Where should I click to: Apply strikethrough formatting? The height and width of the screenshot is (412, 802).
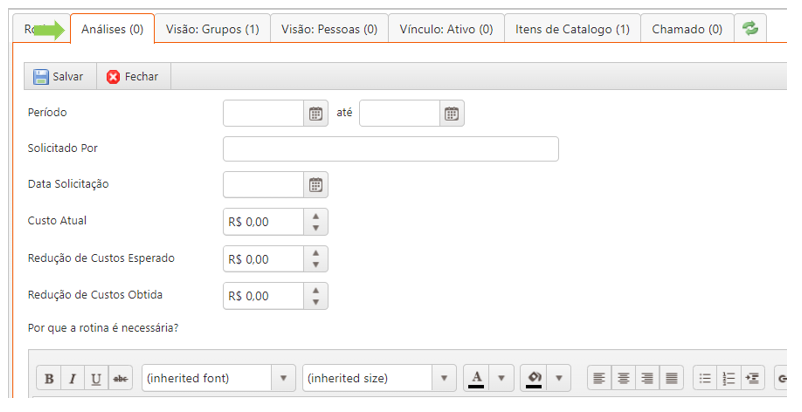pos(121,379)
